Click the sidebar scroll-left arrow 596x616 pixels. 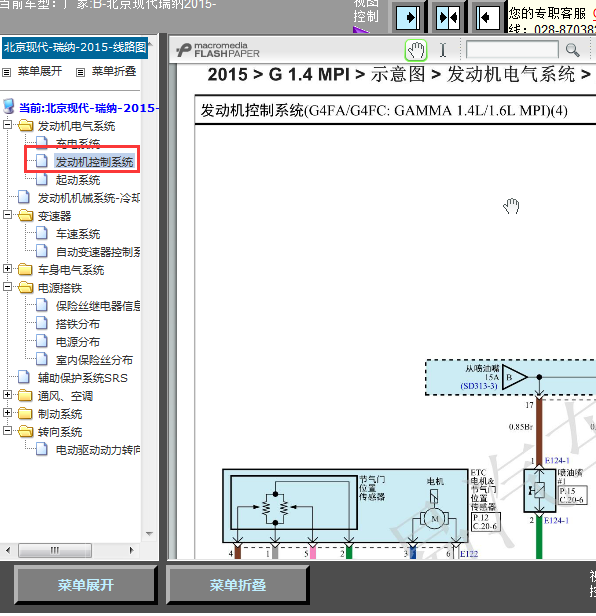click(x=8, y=550)
